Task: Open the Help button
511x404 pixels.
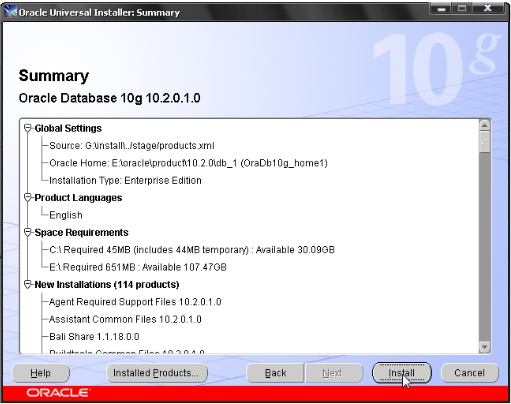Action: [x=41, y=373]
